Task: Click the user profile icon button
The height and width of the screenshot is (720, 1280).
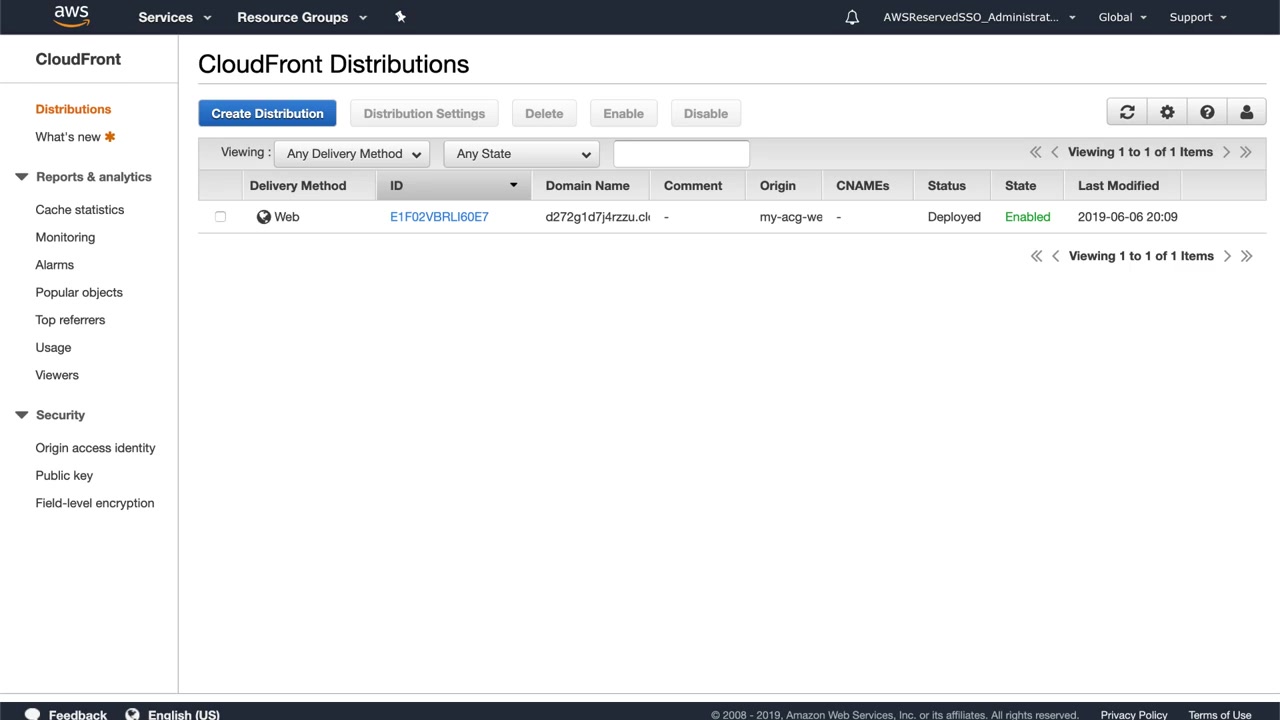Action: 1247,113
